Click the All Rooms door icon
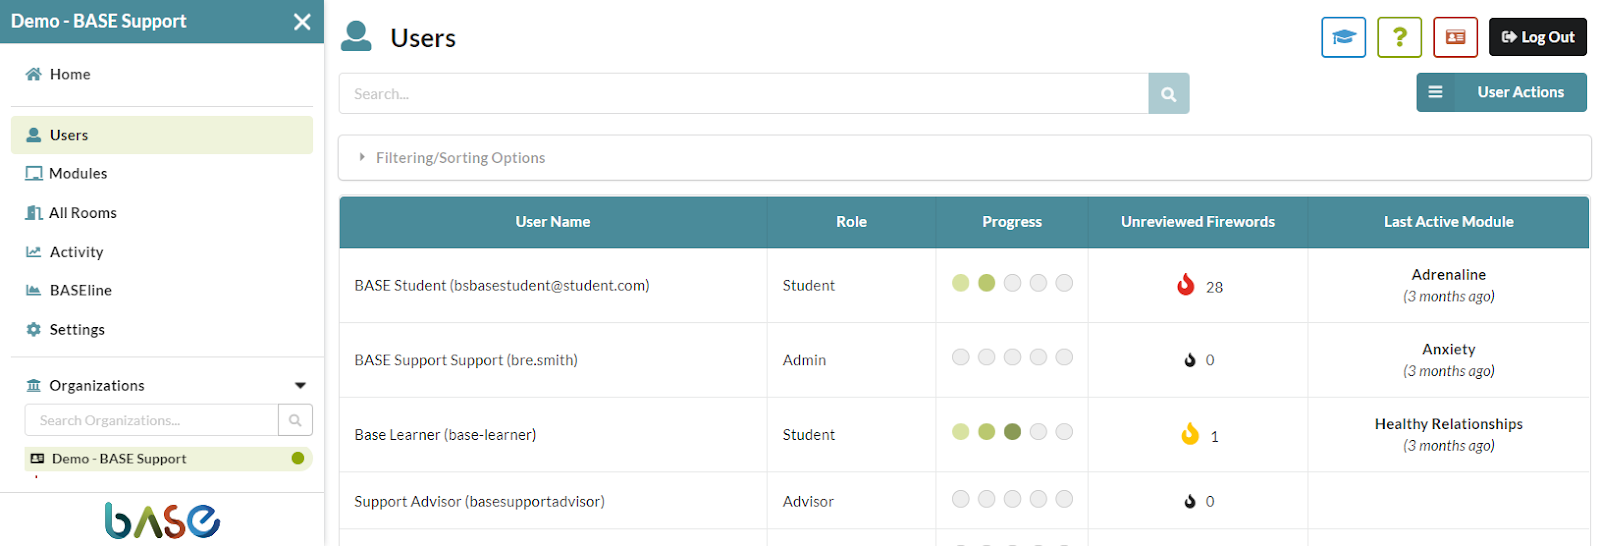The image size is (1600, 546). pyautogui.click(x=34, y=213)
